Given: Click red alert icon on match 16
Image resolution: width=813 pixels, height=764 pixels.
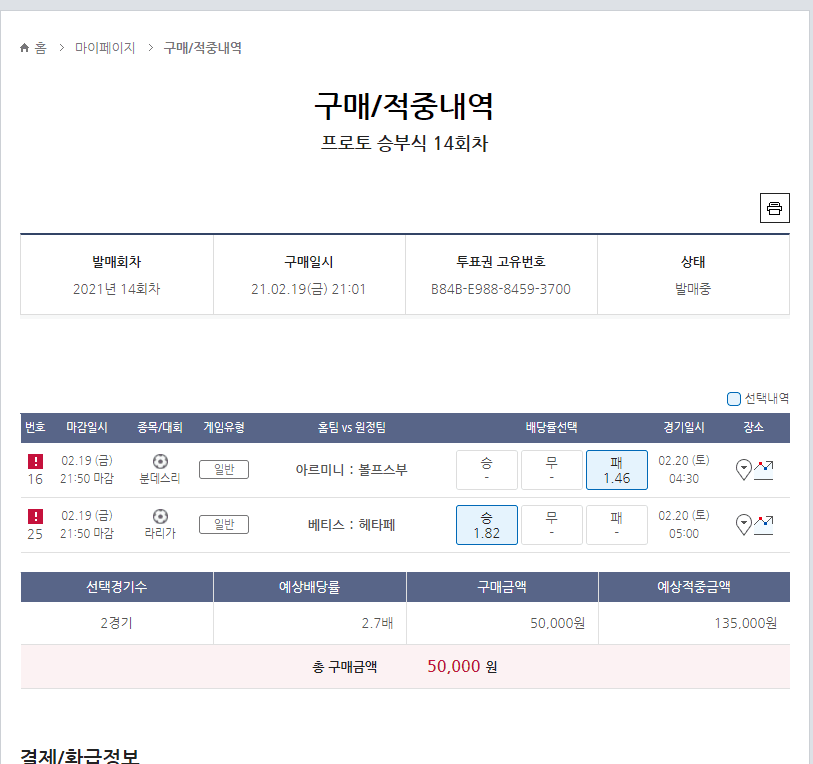Looking at the screenshot, I should 35,461.
